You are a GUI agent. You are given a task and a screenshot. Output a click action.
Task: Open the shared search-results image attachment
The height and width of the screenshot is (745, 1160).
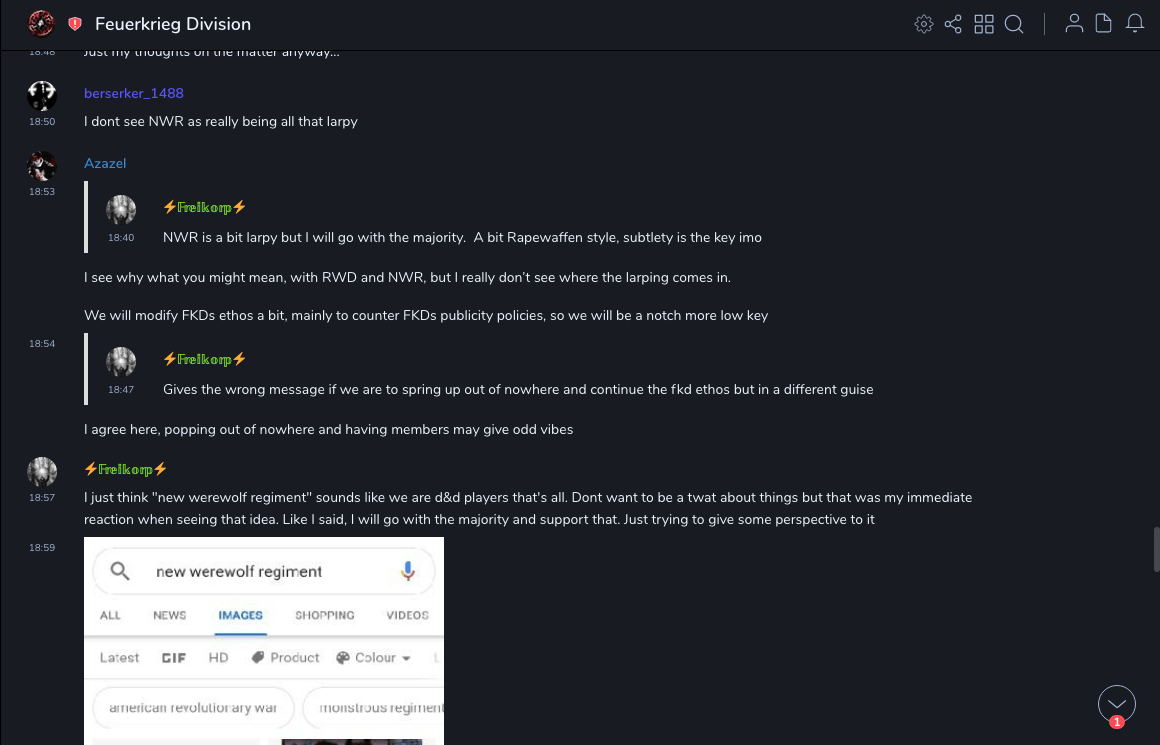(x=264, y=640)
